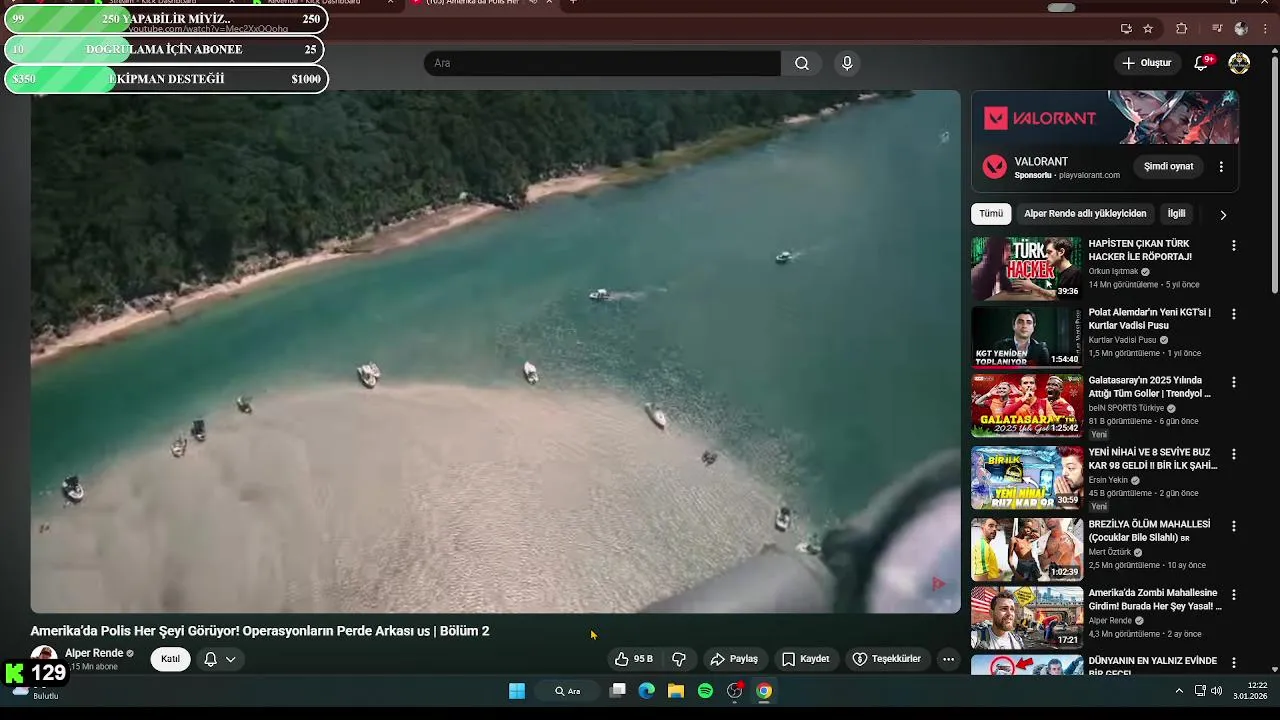1280x720 pixels.
Task: Open Spotify from the taskbar
Action: tap(705, 691)
